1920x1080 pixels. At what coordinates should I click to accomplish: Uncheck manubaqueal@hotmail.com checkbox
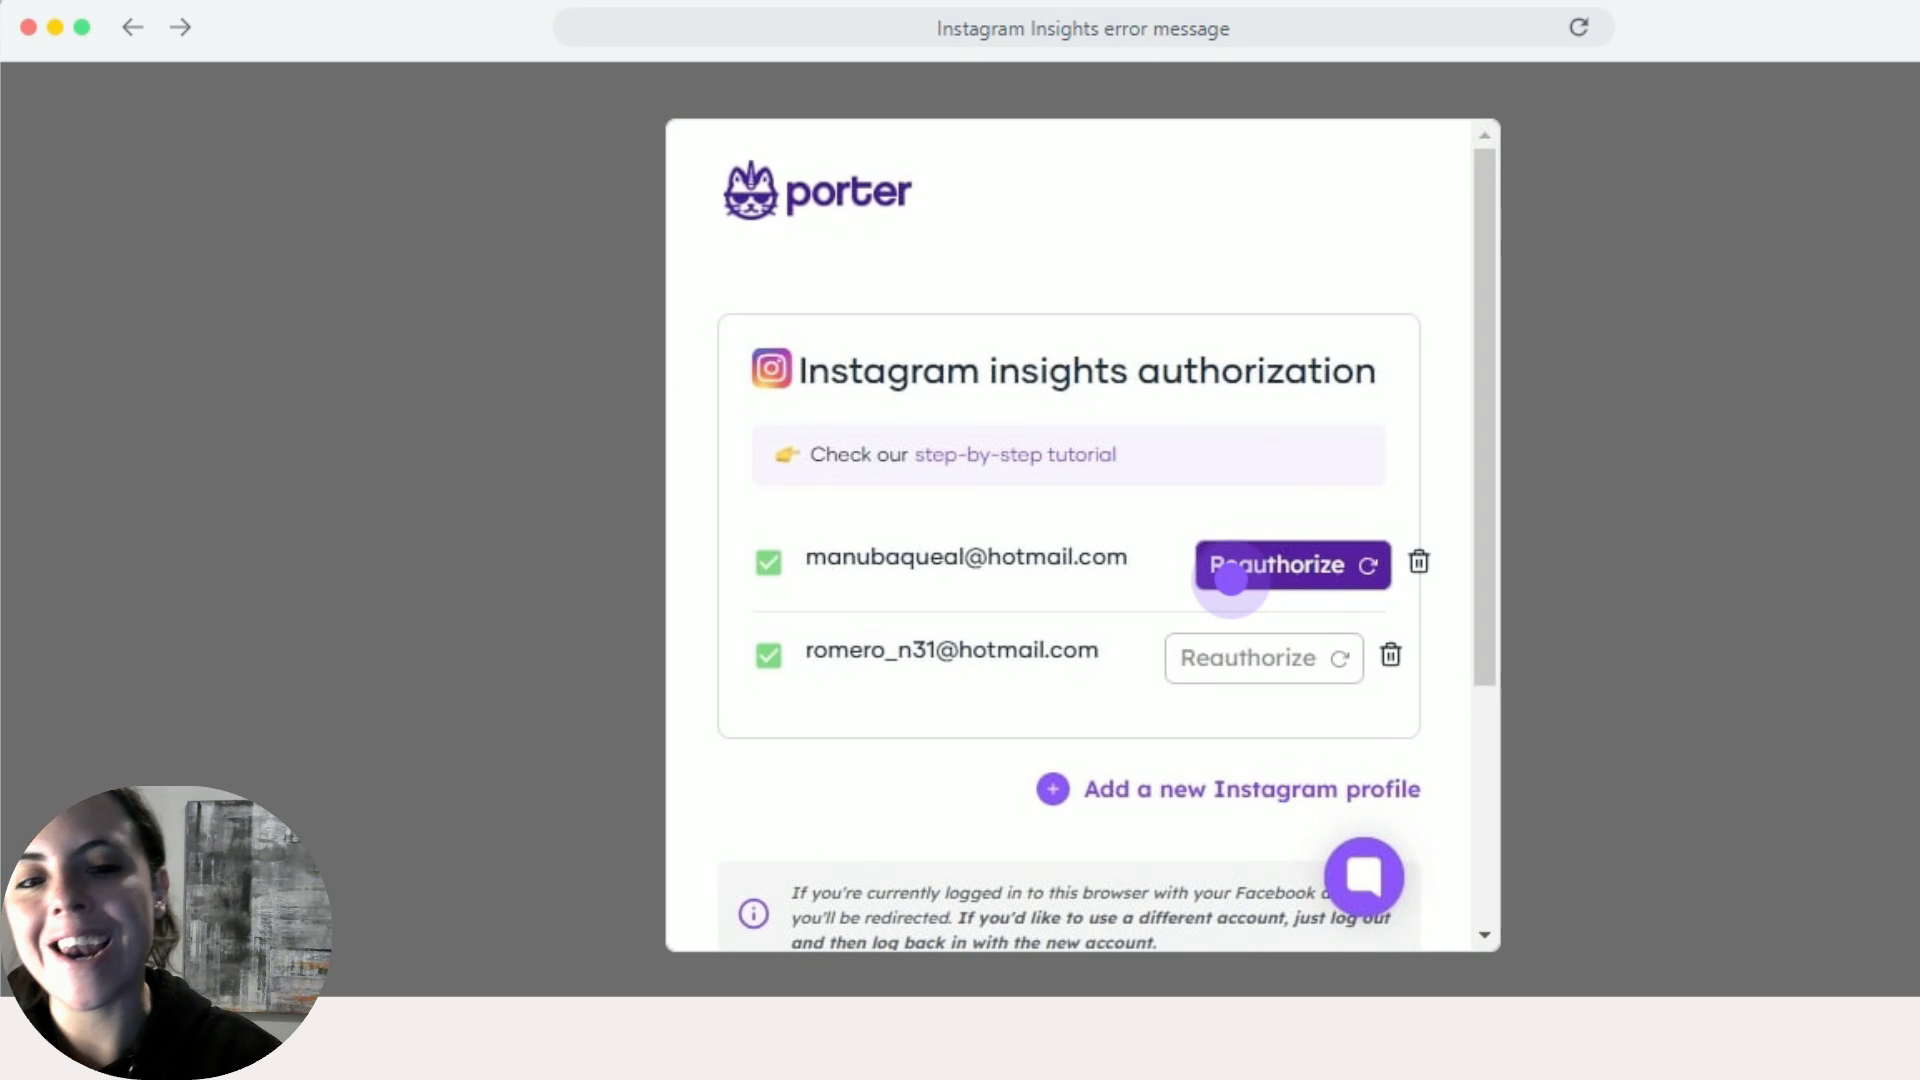point(768,563)
